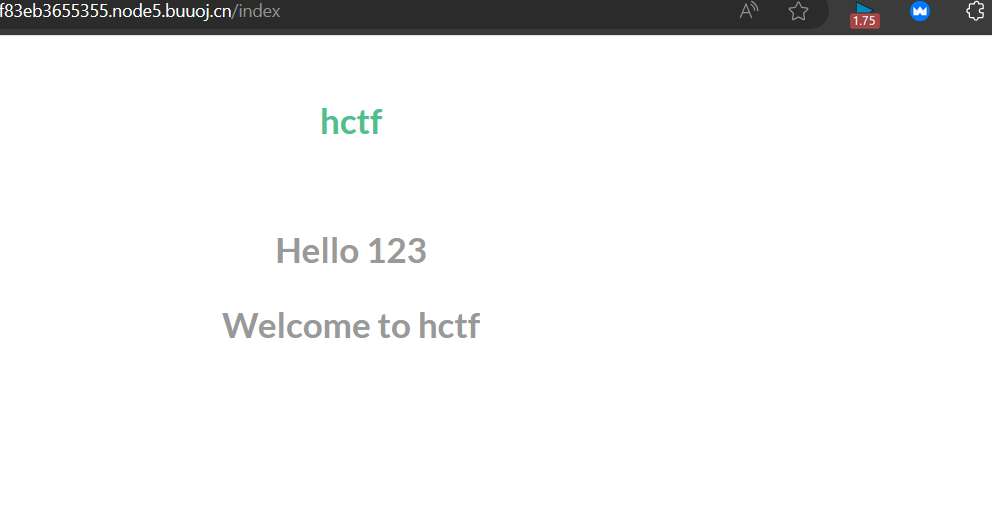
Task: Click the word Hello in the greeting
Action: [318, 250]
